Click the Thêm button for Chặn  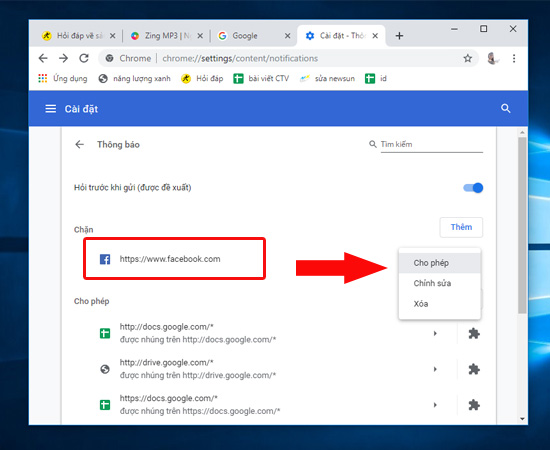click(x=461, y=227)
